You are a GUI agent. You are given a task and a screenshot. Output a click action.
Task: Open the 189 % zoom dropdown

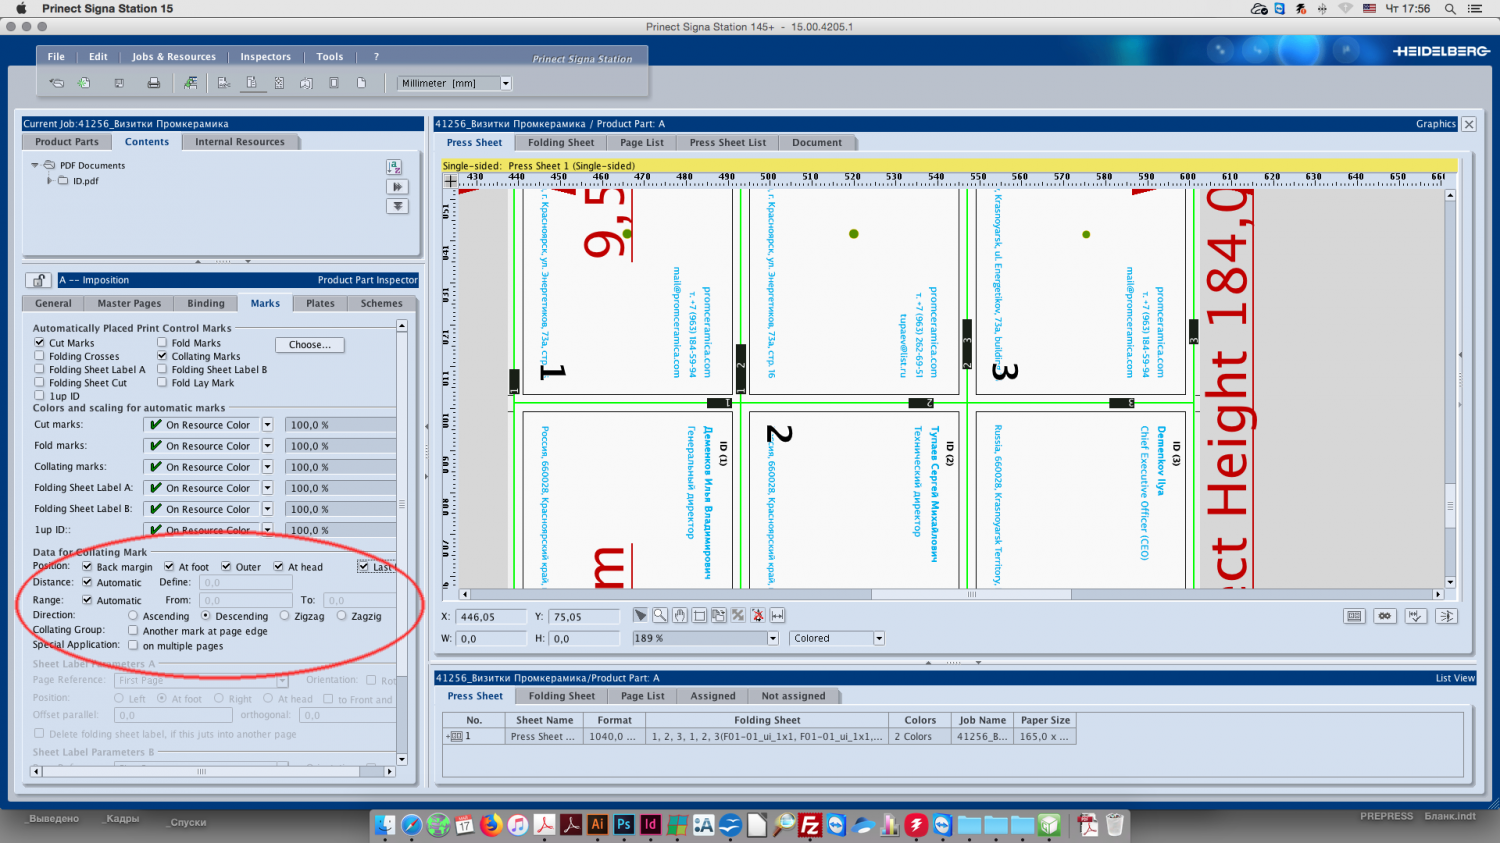coord(773,638)
